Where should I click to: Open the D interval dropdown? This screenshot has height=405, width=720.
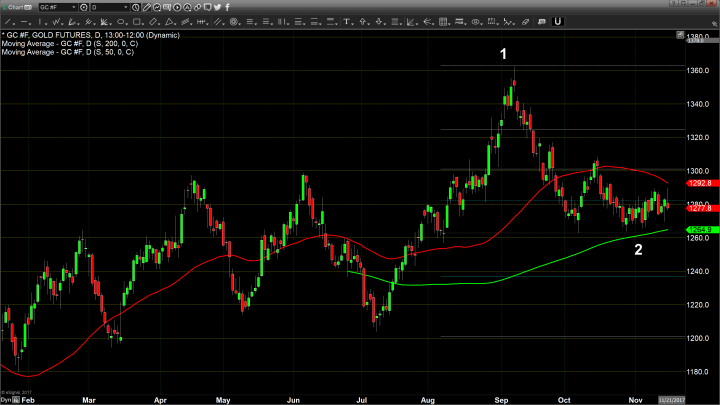point(126,7)
